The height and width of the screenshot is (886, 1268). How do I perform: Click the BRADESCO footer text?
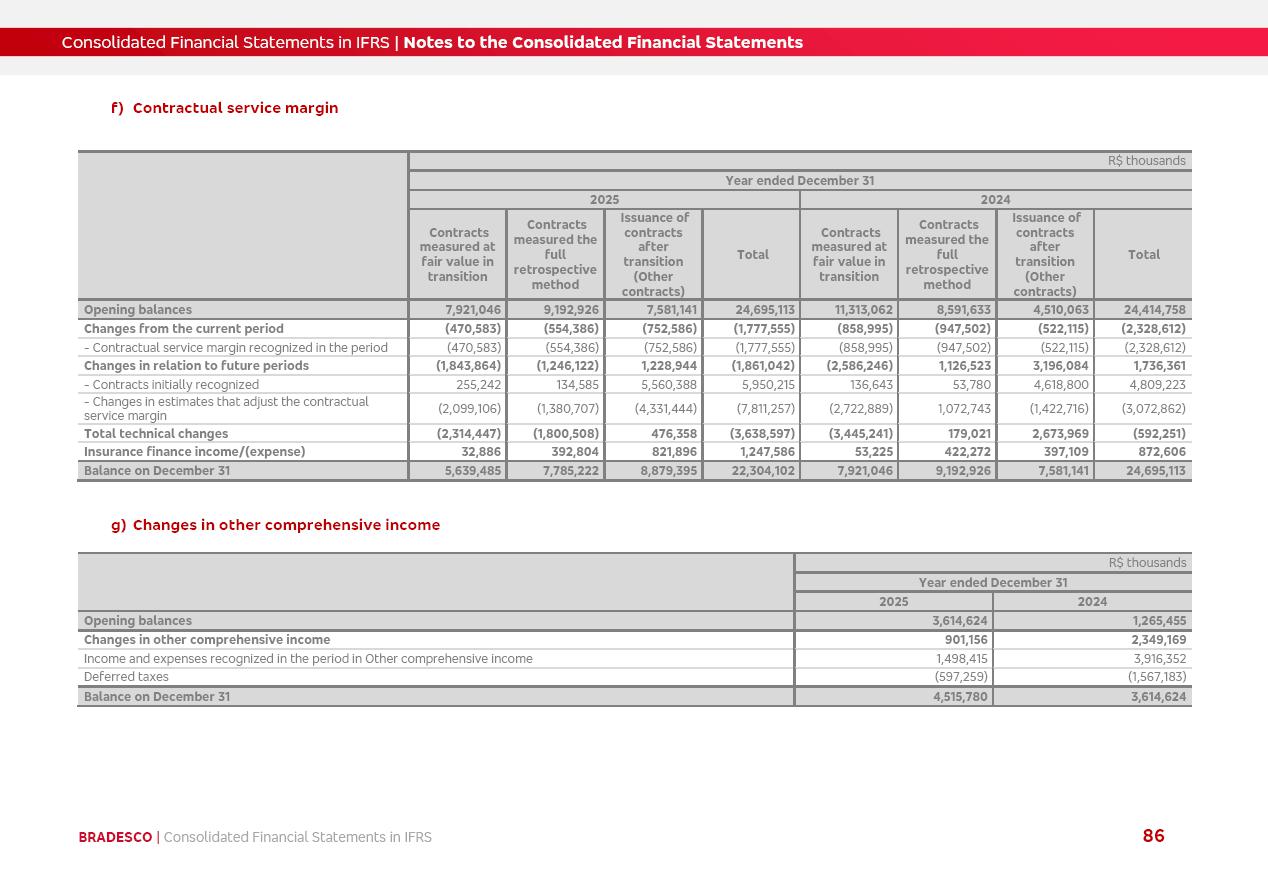tap(115, 837)
